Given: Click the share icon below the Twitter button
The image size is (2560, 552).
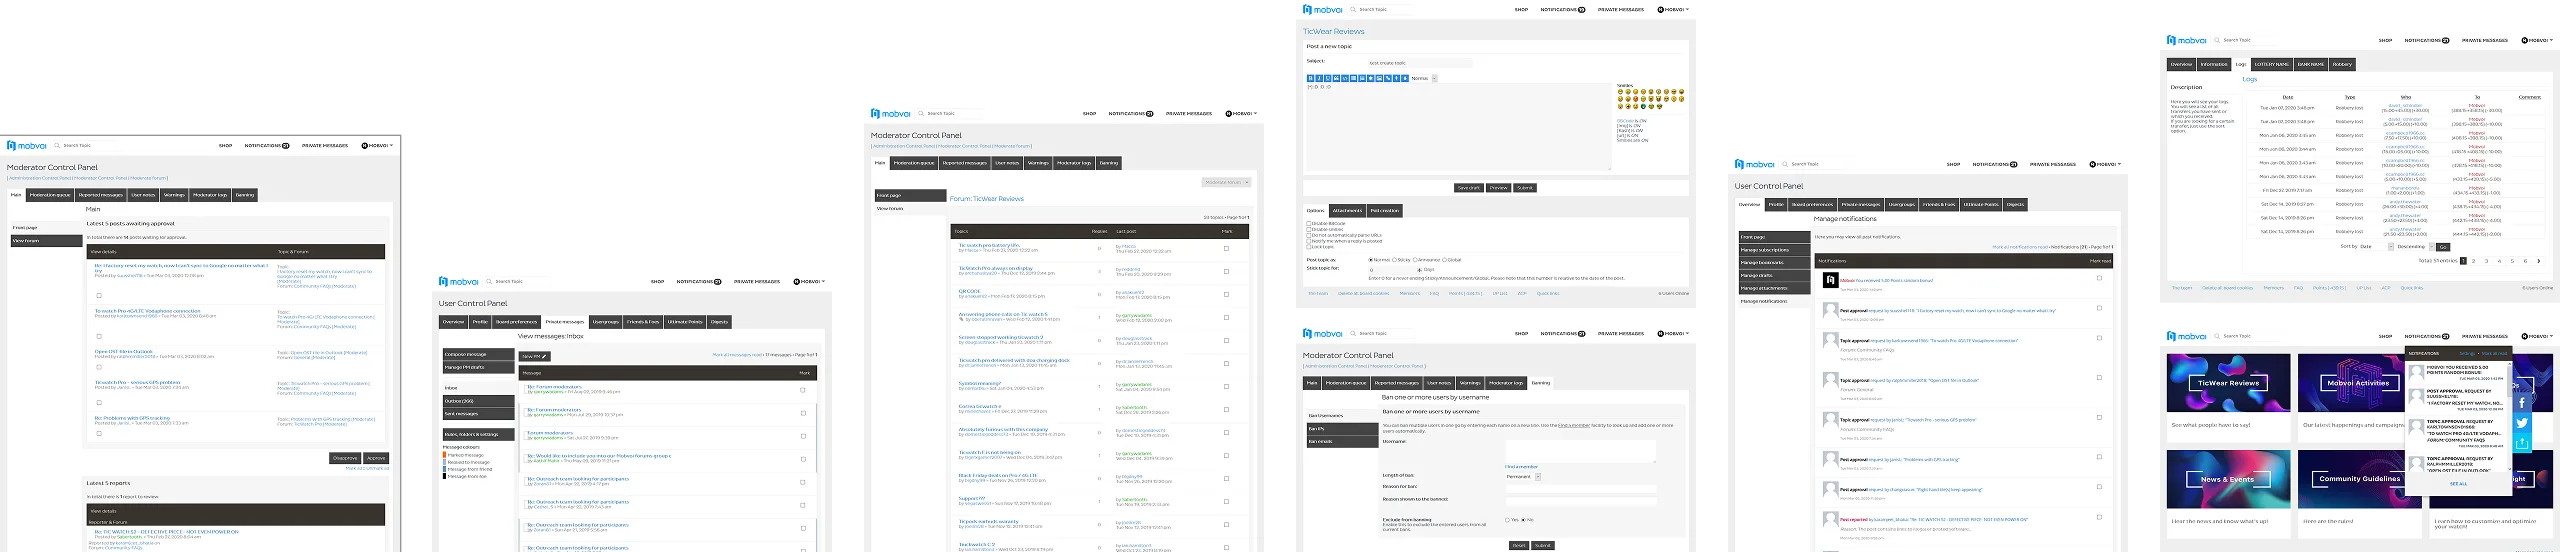Looking at the screenshot, I should coord(2522,443).
